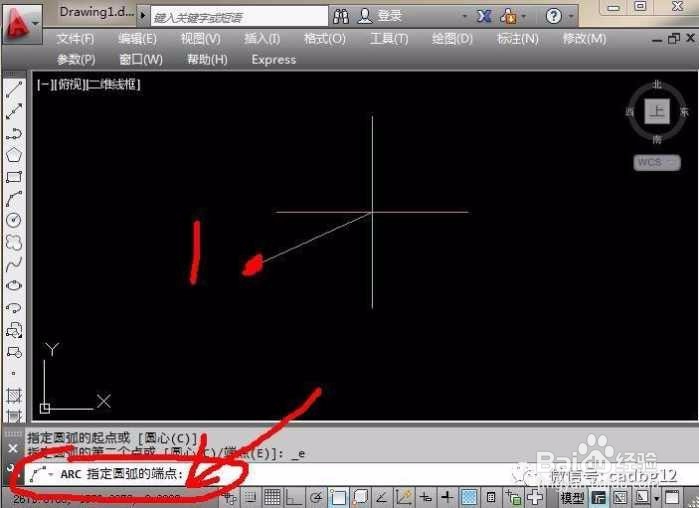Open the 文件(F) menu
The width and height of the screenshot is (699, 508).
click(x=75, y=39)
